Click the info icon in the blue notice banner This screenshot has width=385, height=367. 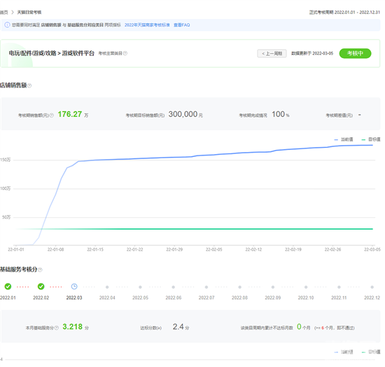tap(7, 25)
